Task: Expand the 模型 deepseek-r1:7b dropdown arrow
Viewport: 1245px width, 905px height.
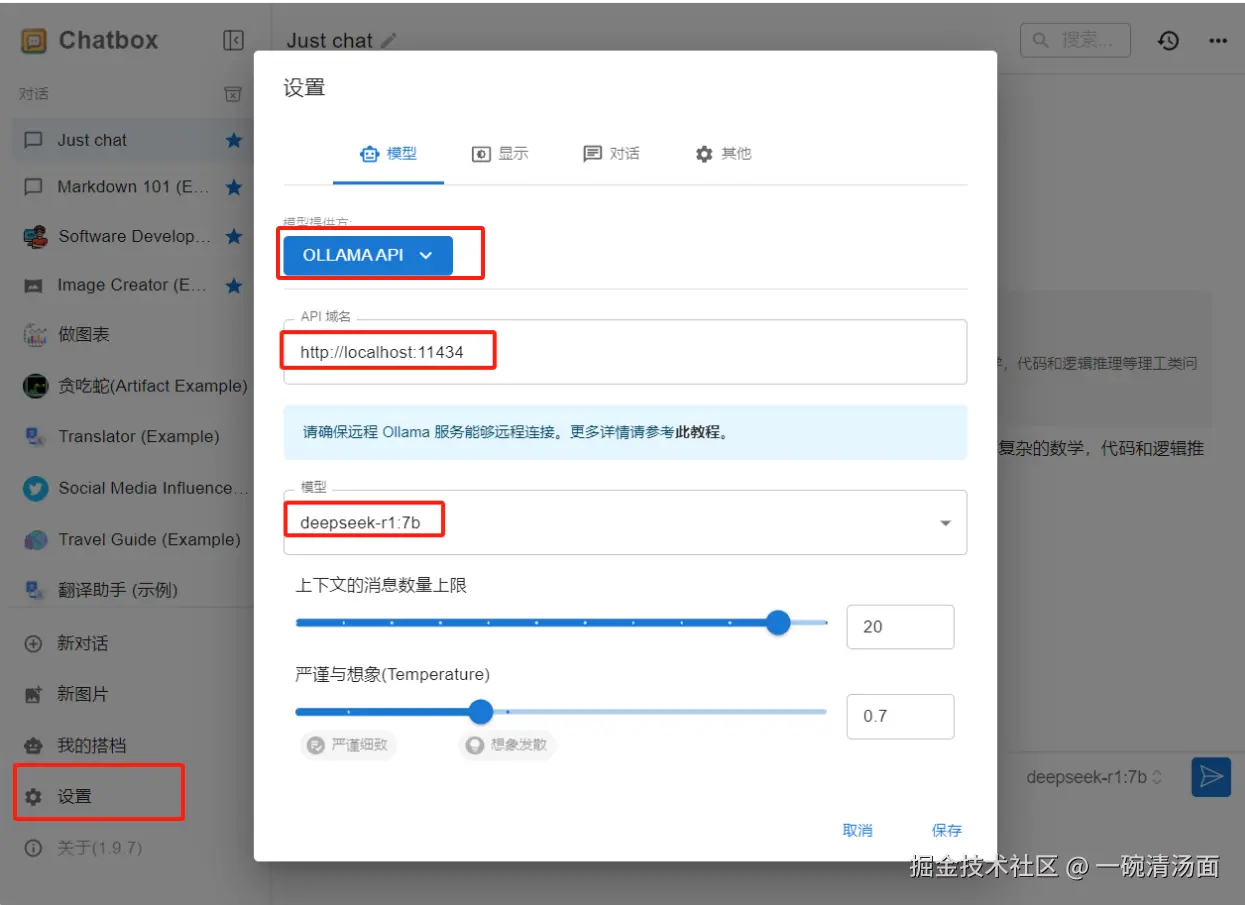Action: click(945, 523)
